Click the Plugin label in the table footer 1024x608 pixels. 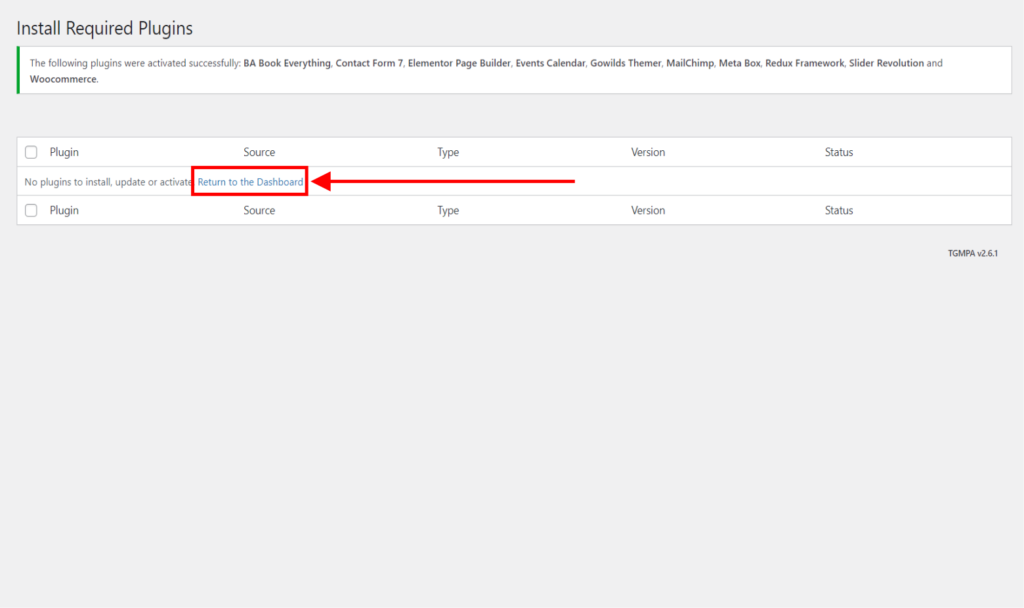[x=64, y=210]
